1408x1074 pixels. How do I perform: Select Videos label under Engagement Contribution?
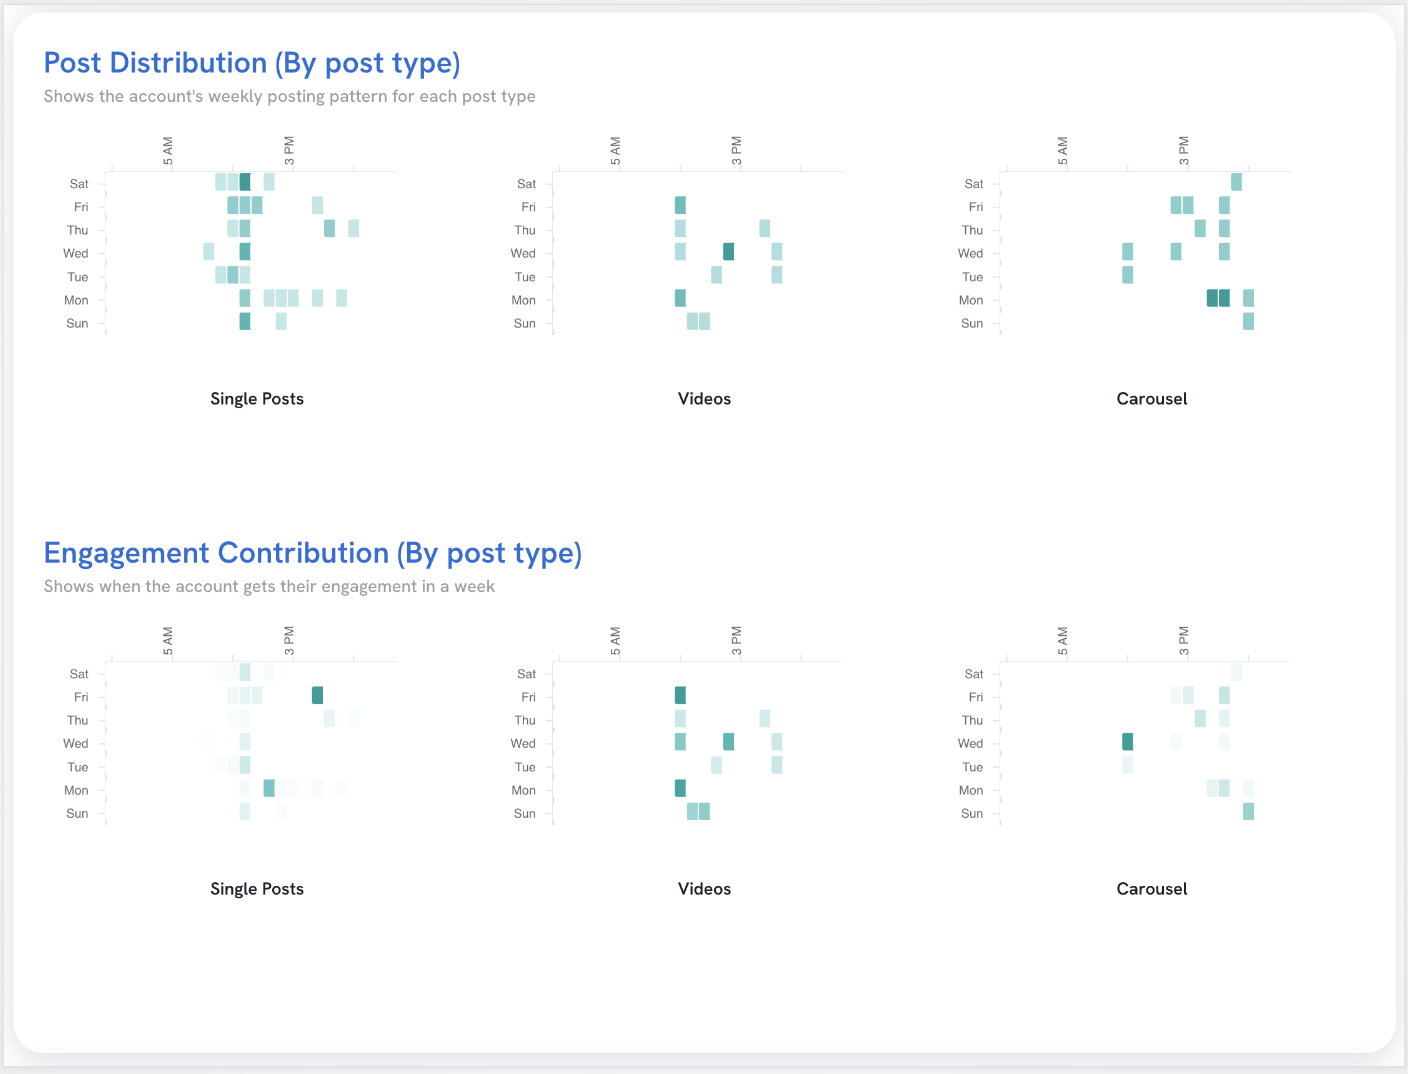pyautogui.click(x=704, y=889)
